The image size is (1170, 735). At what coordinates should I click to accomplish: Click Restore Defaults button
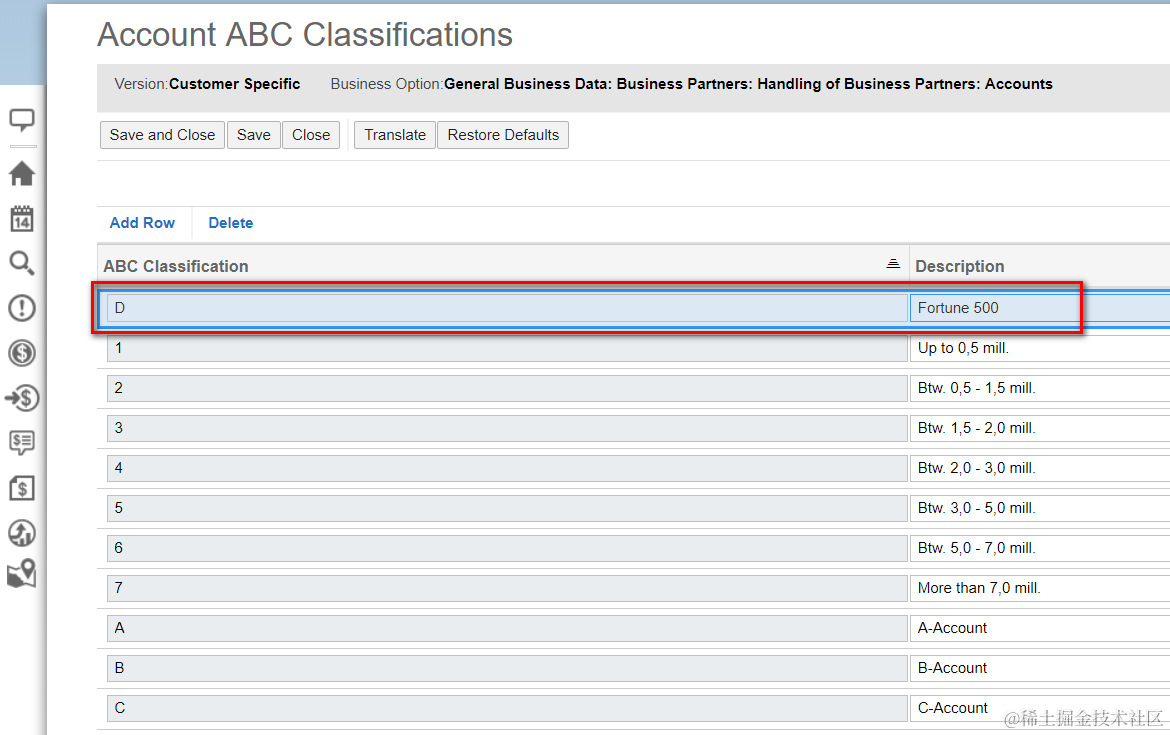pyautogui.click(x=503, y=135)
